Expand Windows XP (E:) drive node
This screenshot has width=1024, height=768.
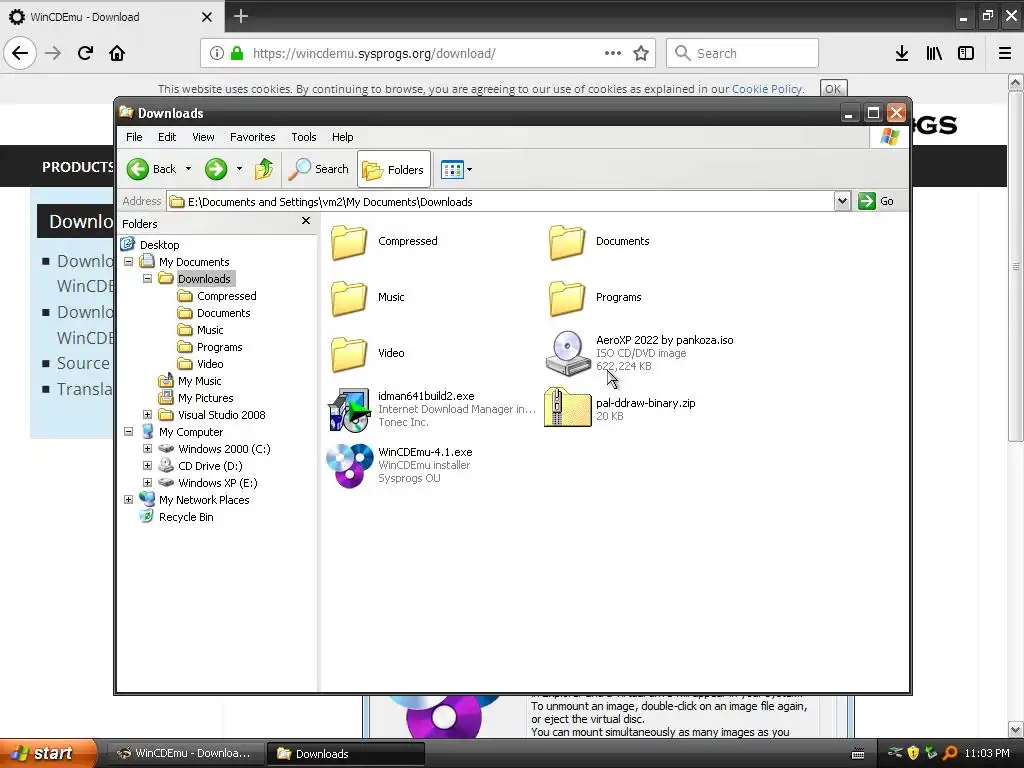point(148,483)
